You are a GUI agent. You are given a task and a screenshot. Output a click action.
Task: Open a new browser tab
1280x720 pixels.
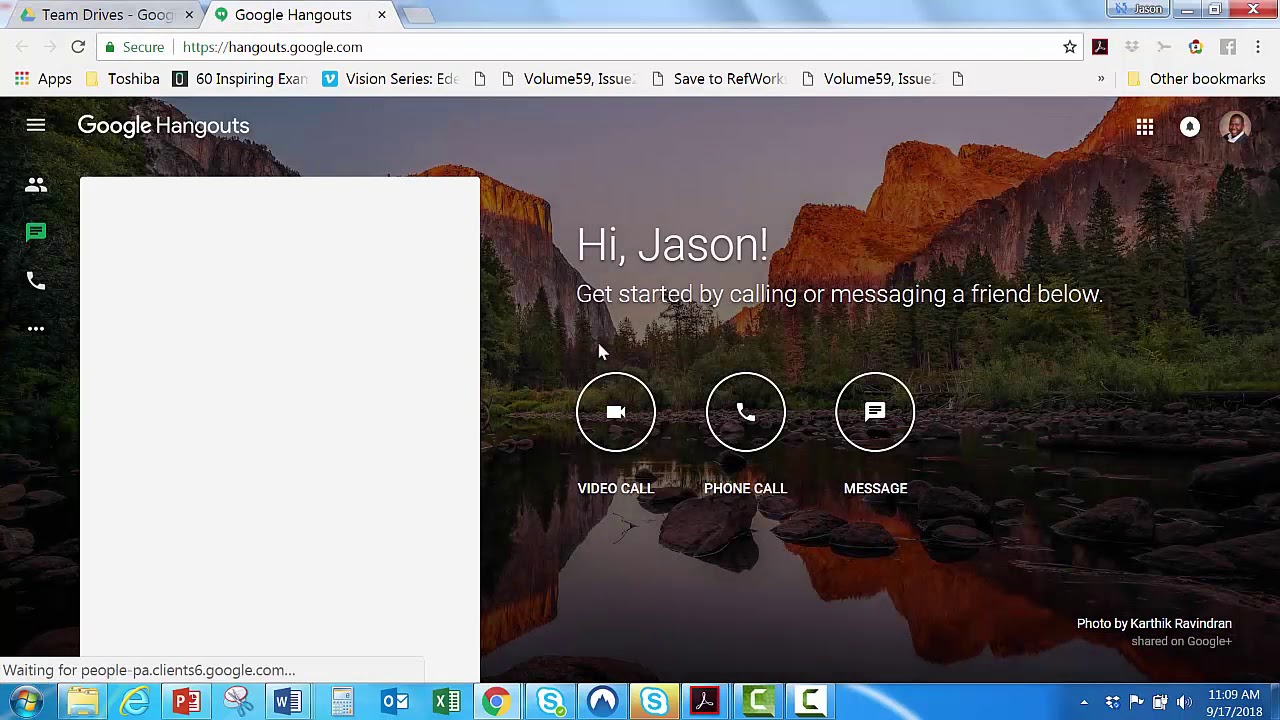point(420,15)
